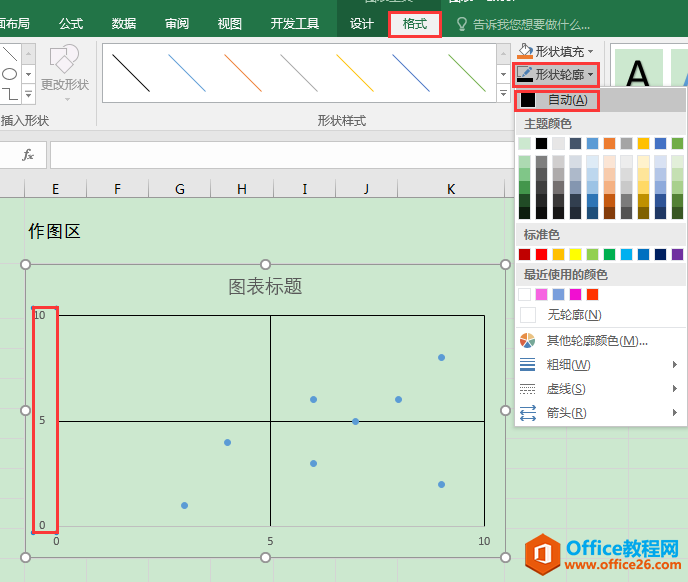Screen dimensions: 688x582
Task: Expand the 箭头(R) arrows submenu
Action: point(601,413)
